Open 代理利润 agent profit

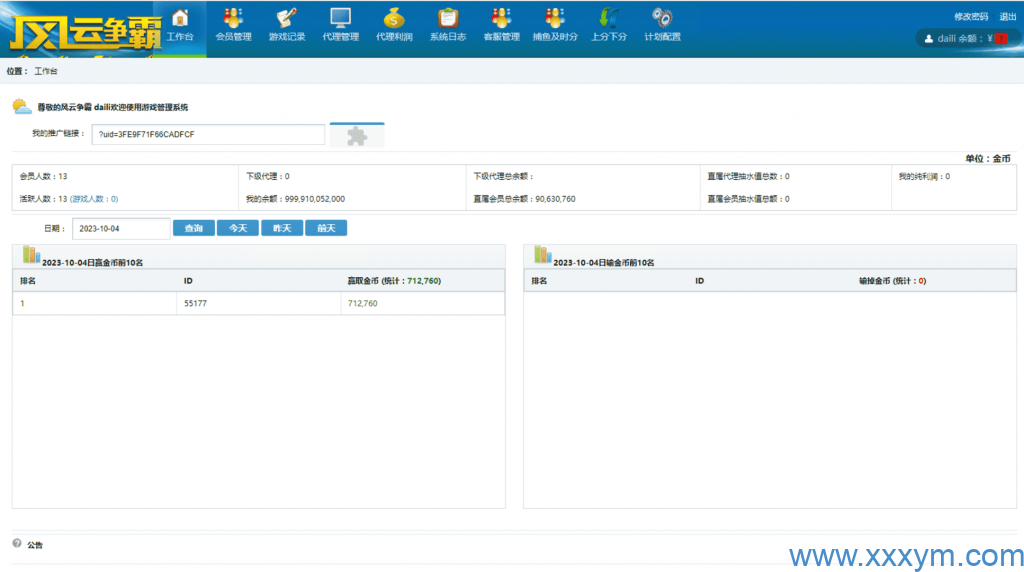pos(394,25)
